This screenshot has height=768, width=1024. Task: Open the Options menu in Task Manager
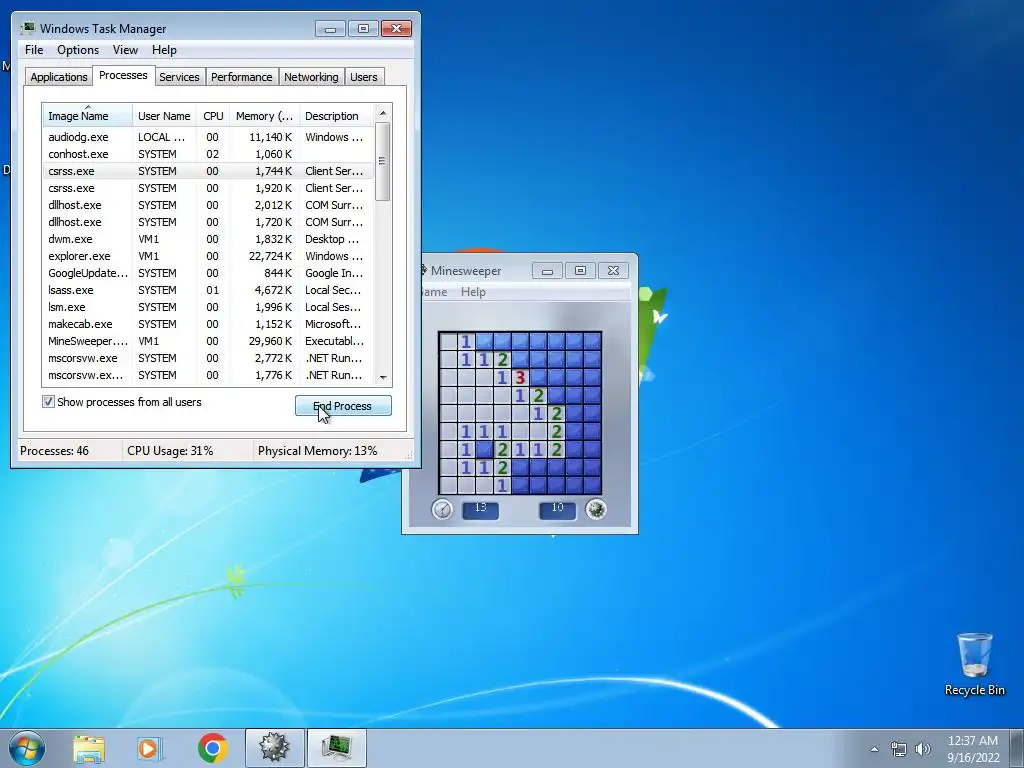pyautogui.click(x=78, y=50)
